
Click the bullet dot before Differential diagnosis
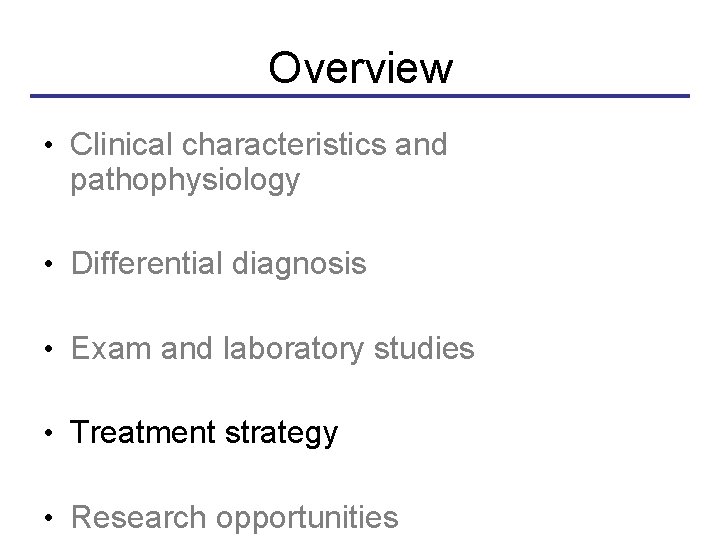(x=48, y=265)
